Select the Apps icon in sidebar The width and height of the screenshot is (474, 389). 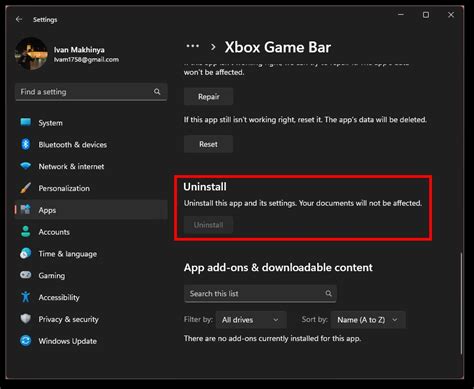tap(26, 210)
